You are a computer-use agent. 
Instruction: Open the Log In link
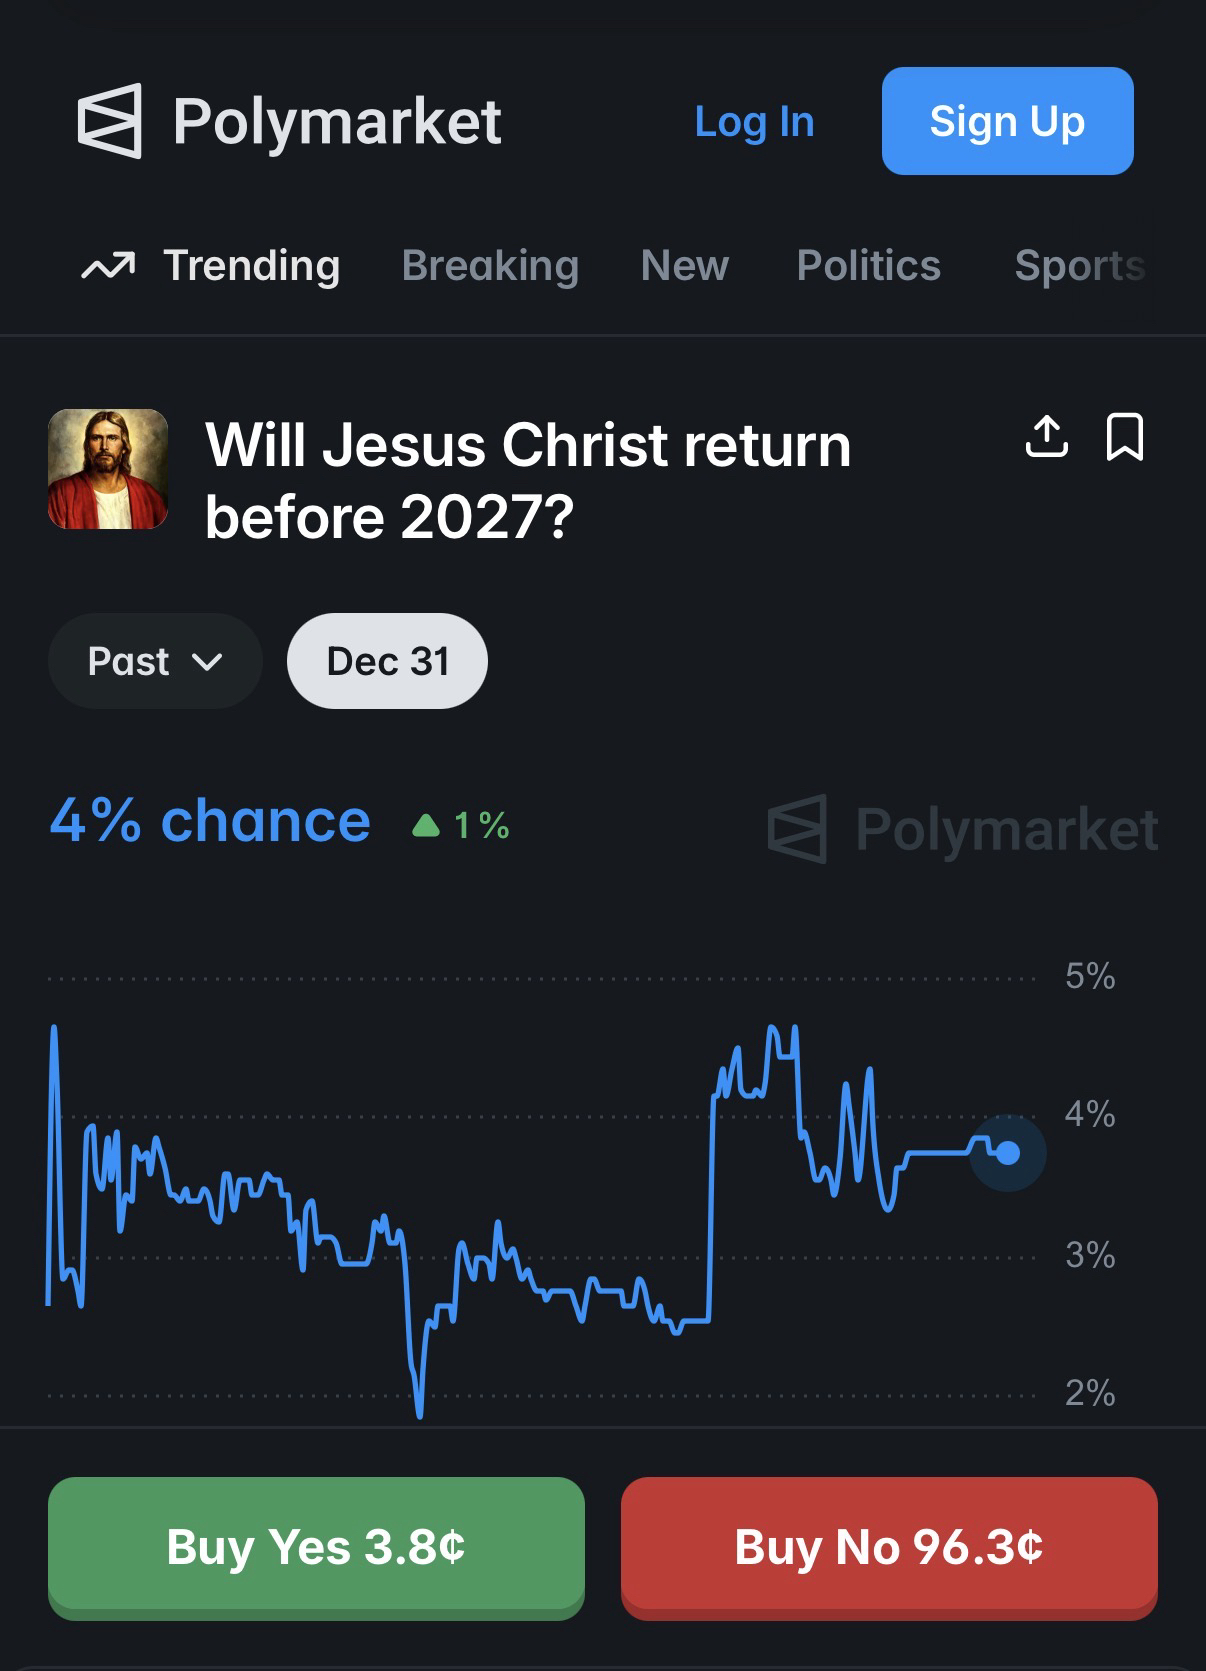click(x=754, y=122)
